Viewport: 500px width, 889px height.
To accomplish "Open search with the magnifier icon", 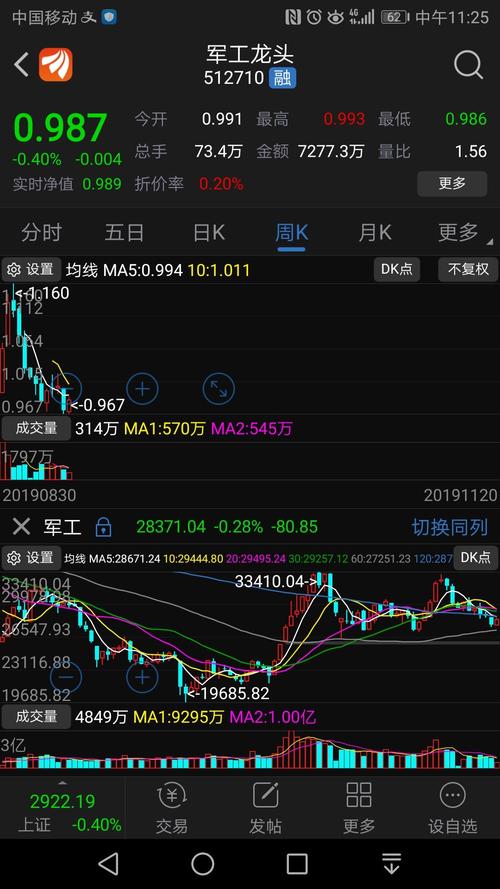I will click(469, 65).
